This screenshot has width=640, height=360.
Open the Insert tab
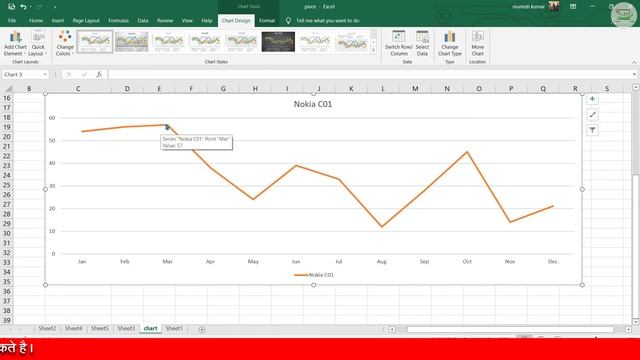coord(58,20)
